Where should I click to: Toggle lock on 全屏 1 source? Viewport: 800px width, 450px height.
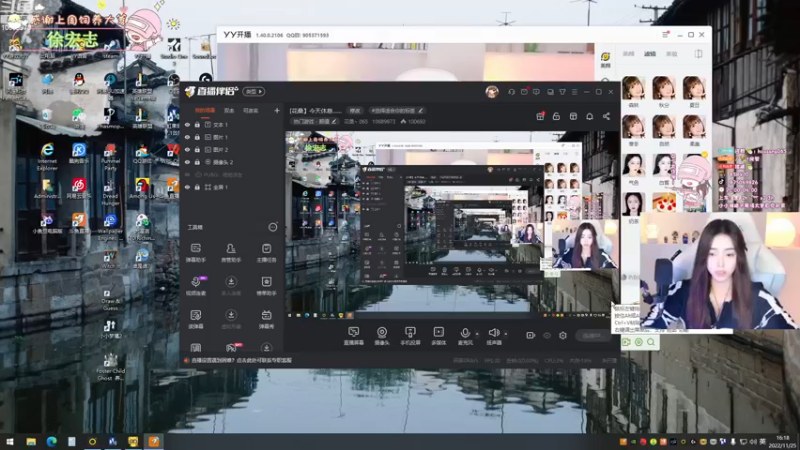(x=197, y=187)
